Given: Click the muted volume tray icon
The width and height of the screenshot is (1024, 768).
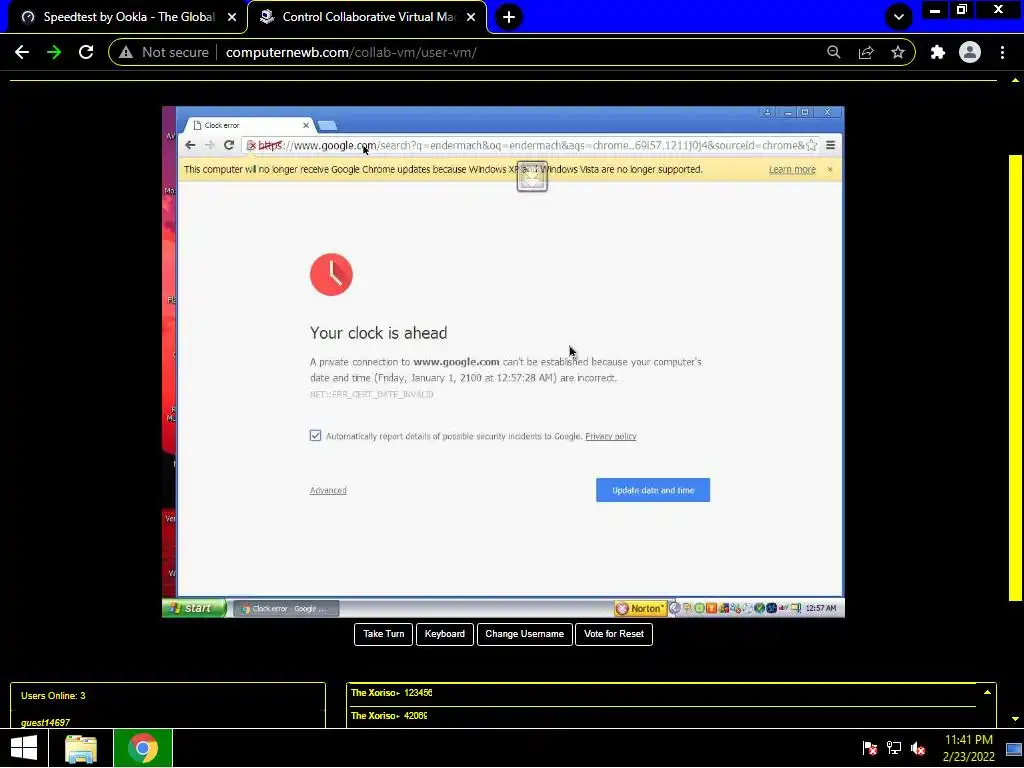Looking at the screenshot, I should click(918, 748).
